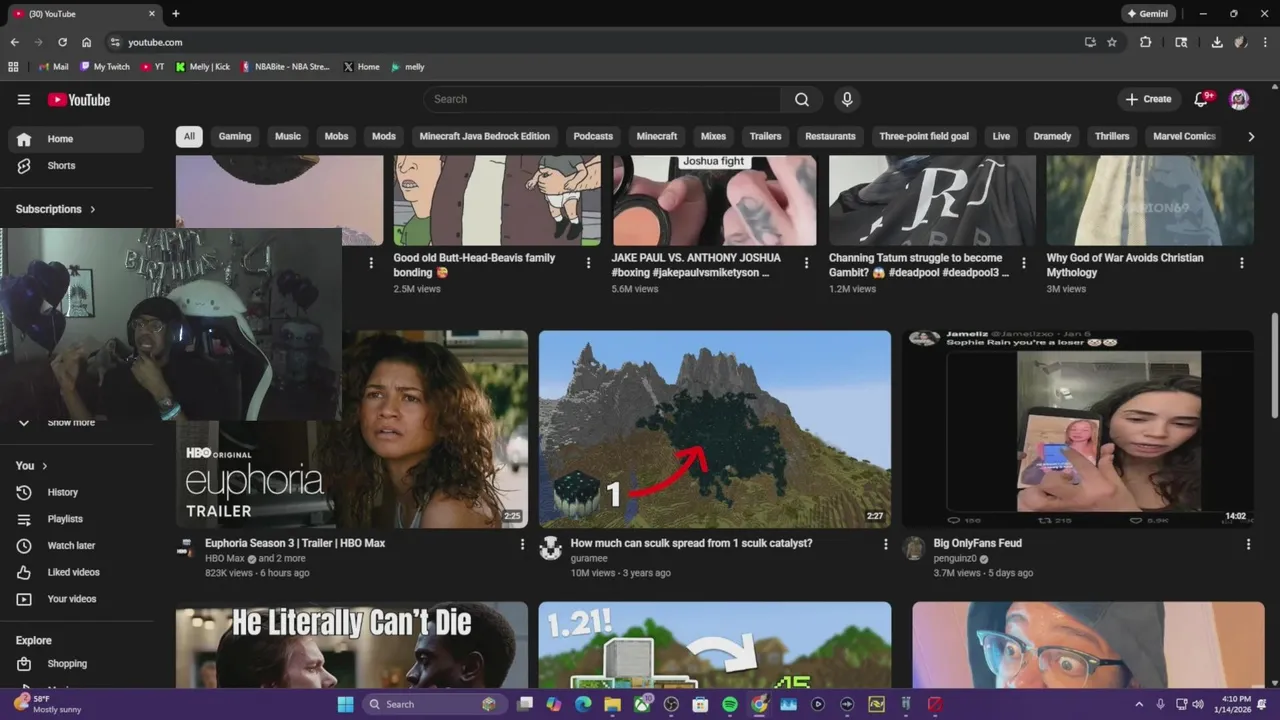Expand the You section

pyautogui.click(x=32, y=466)
